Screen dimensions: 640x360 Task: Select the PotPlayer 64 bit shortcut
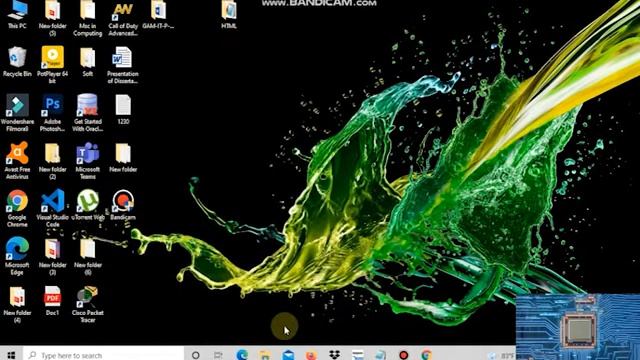[52, 64]
